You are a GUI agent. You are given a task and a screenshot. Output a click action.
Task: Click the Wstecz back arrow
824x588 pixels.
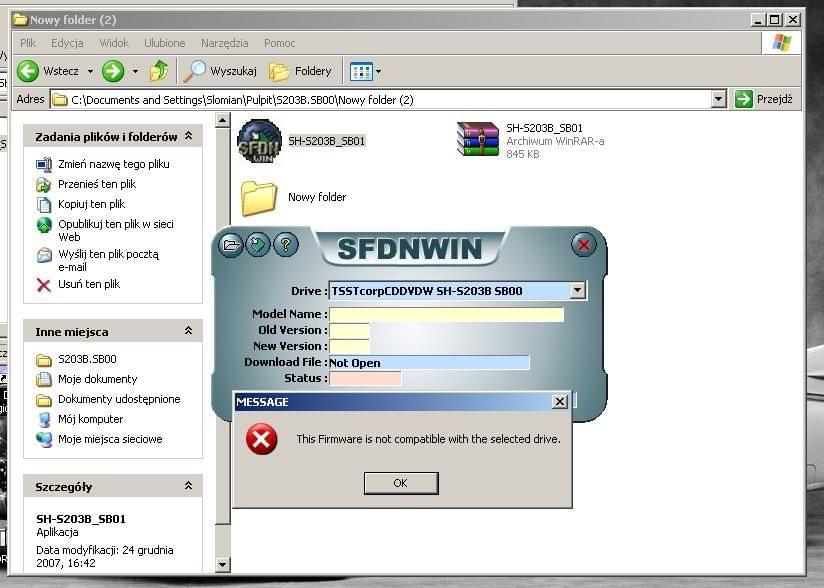[x=28, y=71]
